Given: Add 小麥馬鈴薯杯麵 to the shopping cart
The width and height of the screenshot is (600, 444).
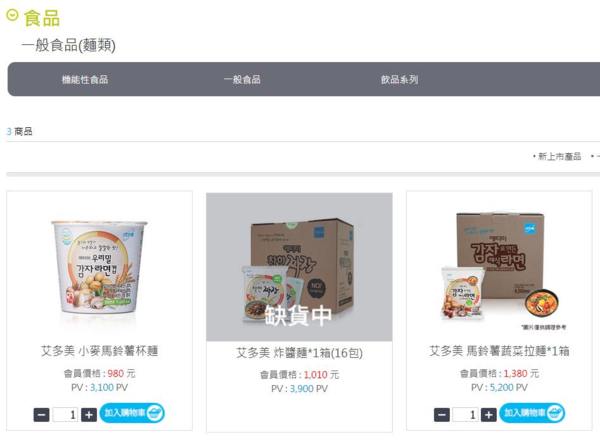Looking at the screenshot, I should 132,413.
